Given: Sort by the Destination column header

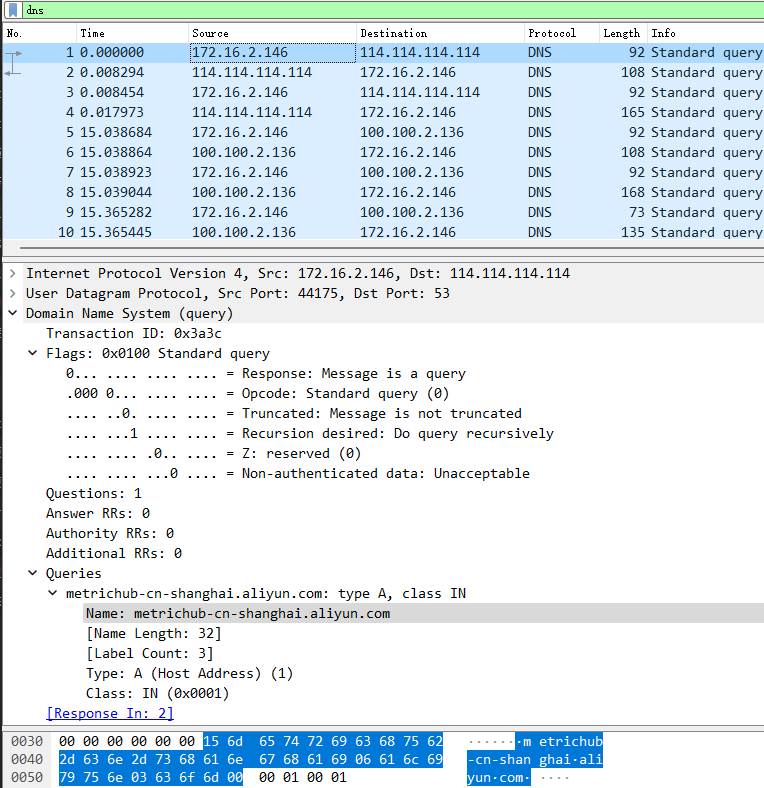Looking at the screenshot, I should click(x=440, y=33).
